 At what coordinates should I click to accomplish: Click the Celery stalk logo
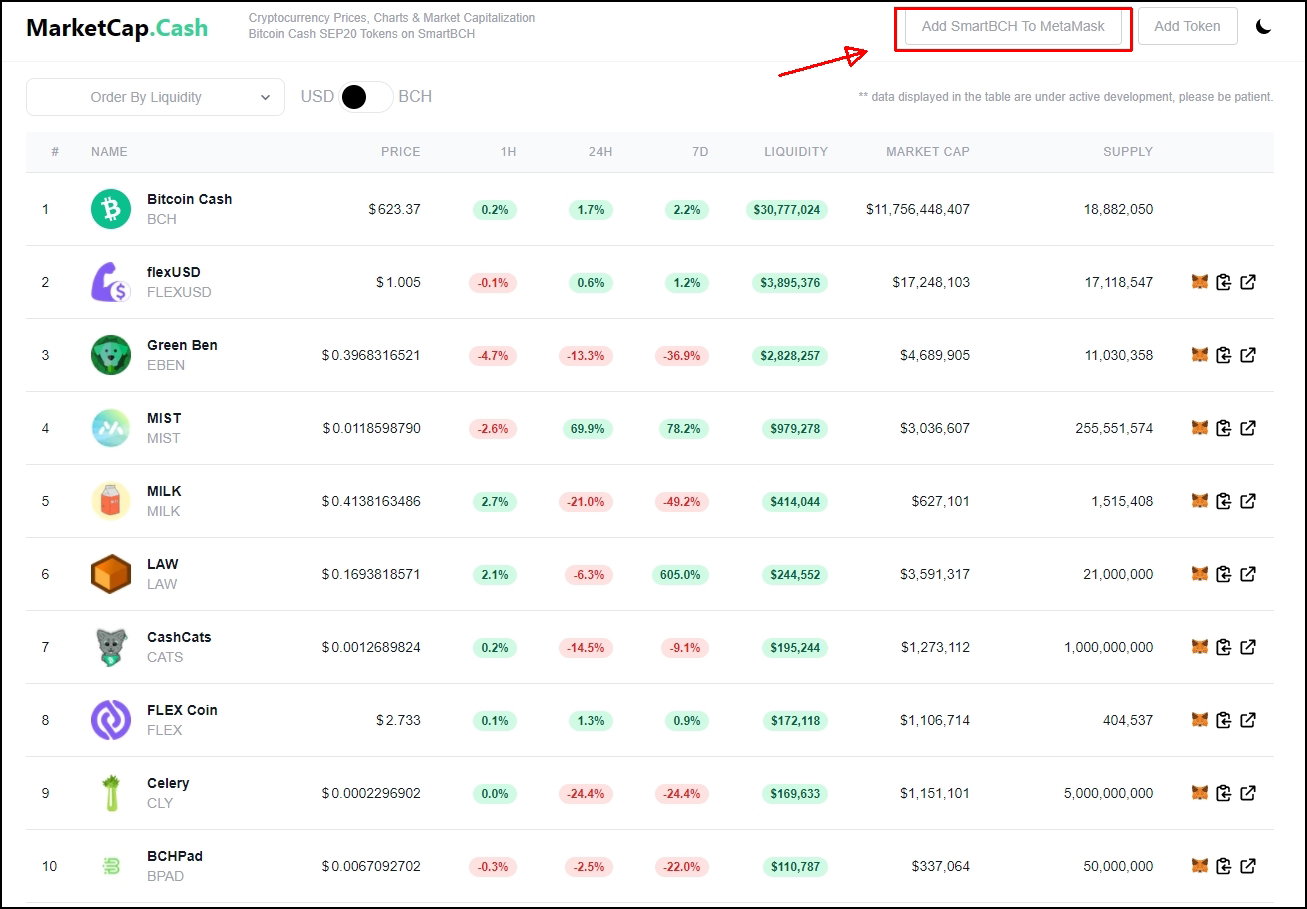click(x=111, y=793)
